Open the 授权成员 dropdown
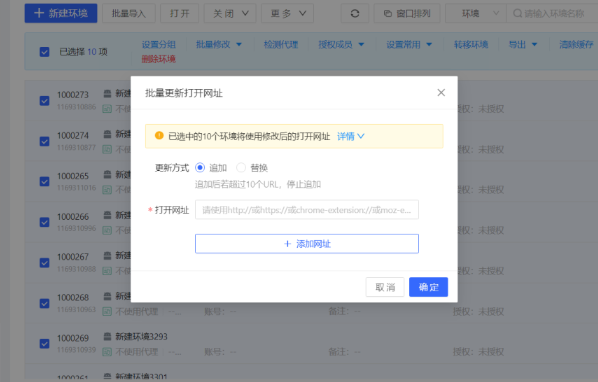The image size is (598, 382). (341, 45)
